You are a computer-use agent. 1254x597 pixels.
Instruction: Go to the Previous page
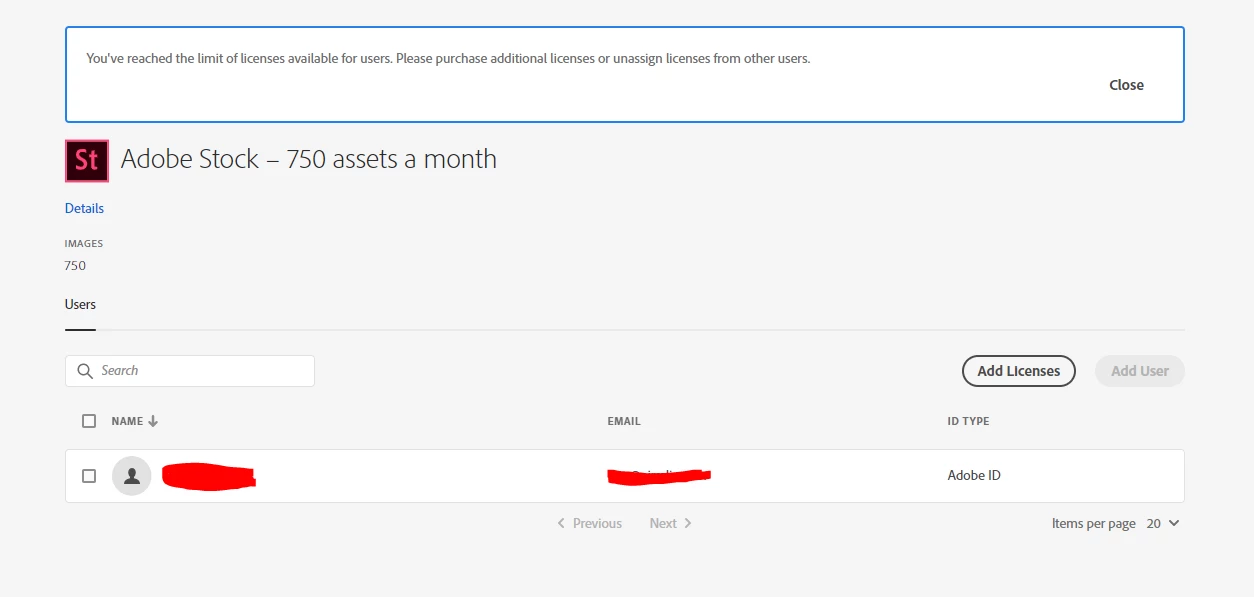[590, 523]
